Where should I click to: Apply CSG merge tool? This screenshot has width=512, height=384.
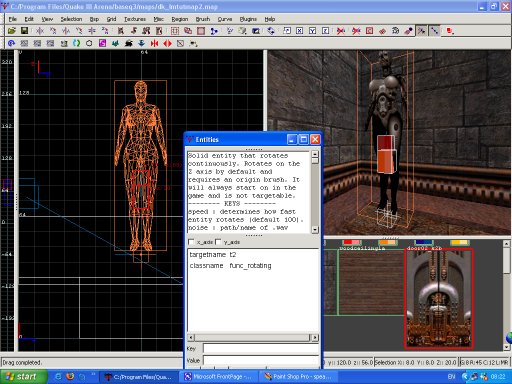188,31
